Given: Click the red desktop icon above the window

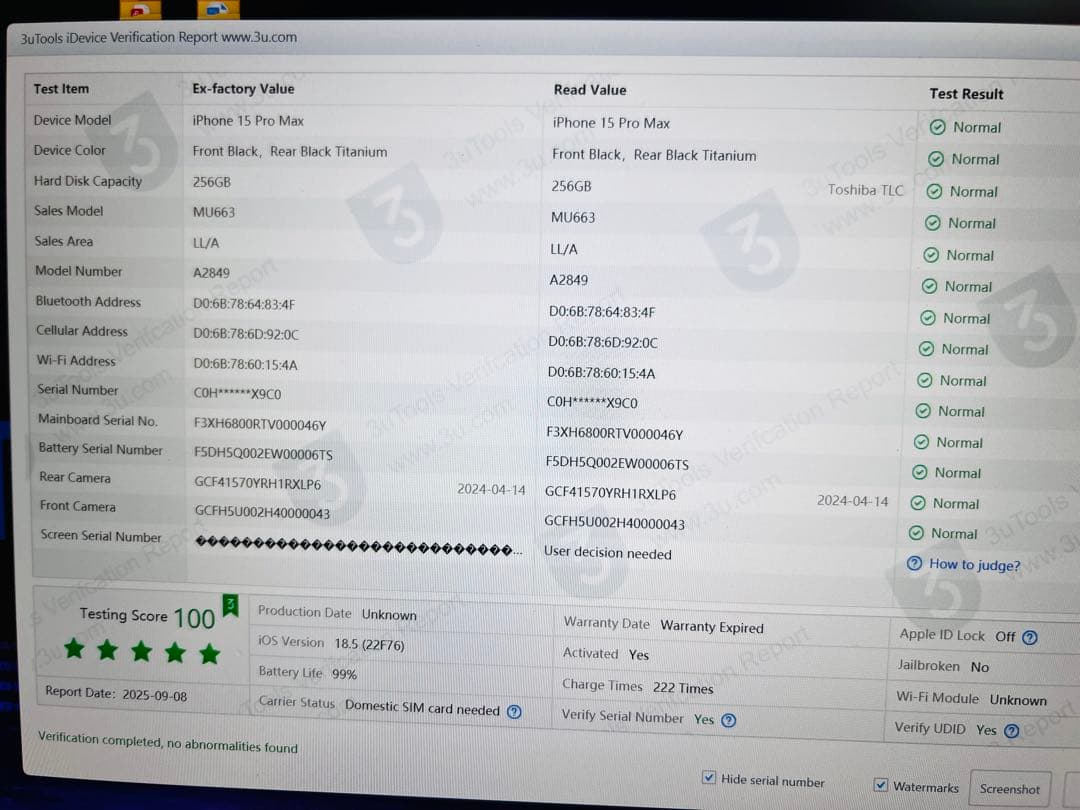Looking at the screenshot, I should point(140,10).
